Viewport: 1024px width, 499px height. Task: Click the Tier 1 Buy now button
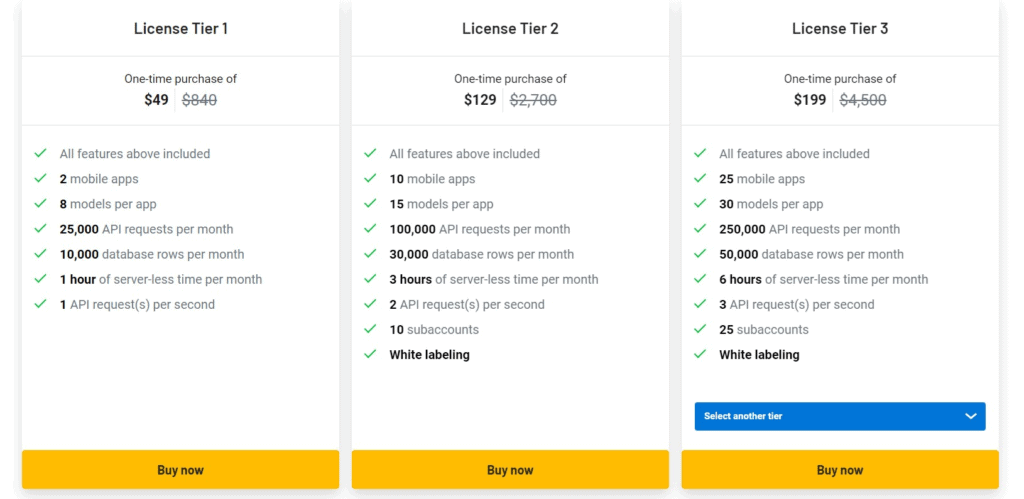[x=180, y=470]
